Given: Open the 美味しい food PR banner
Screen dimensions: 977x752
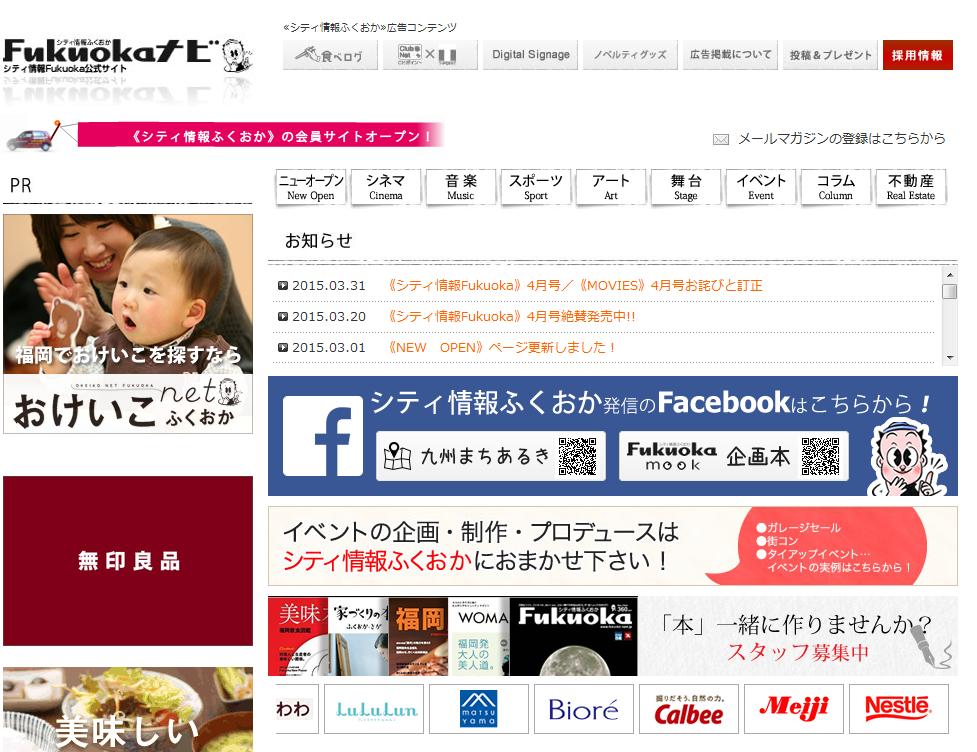Looking at the screenshot, I should point(128,710).
